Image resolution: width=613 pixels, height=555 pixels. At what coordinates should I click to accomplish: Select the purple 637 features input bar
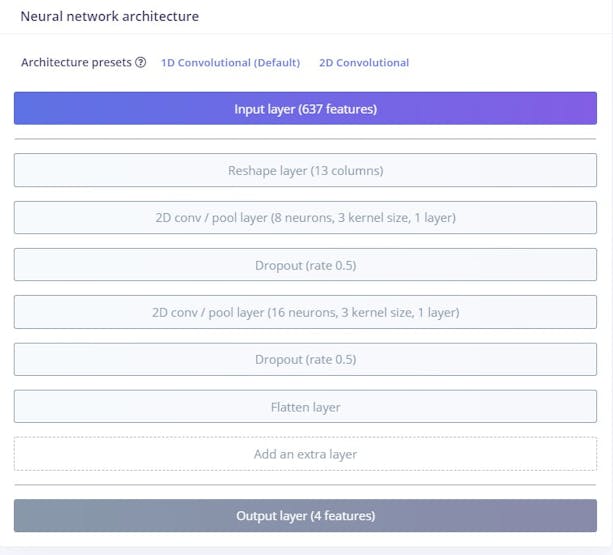(305, 109)
